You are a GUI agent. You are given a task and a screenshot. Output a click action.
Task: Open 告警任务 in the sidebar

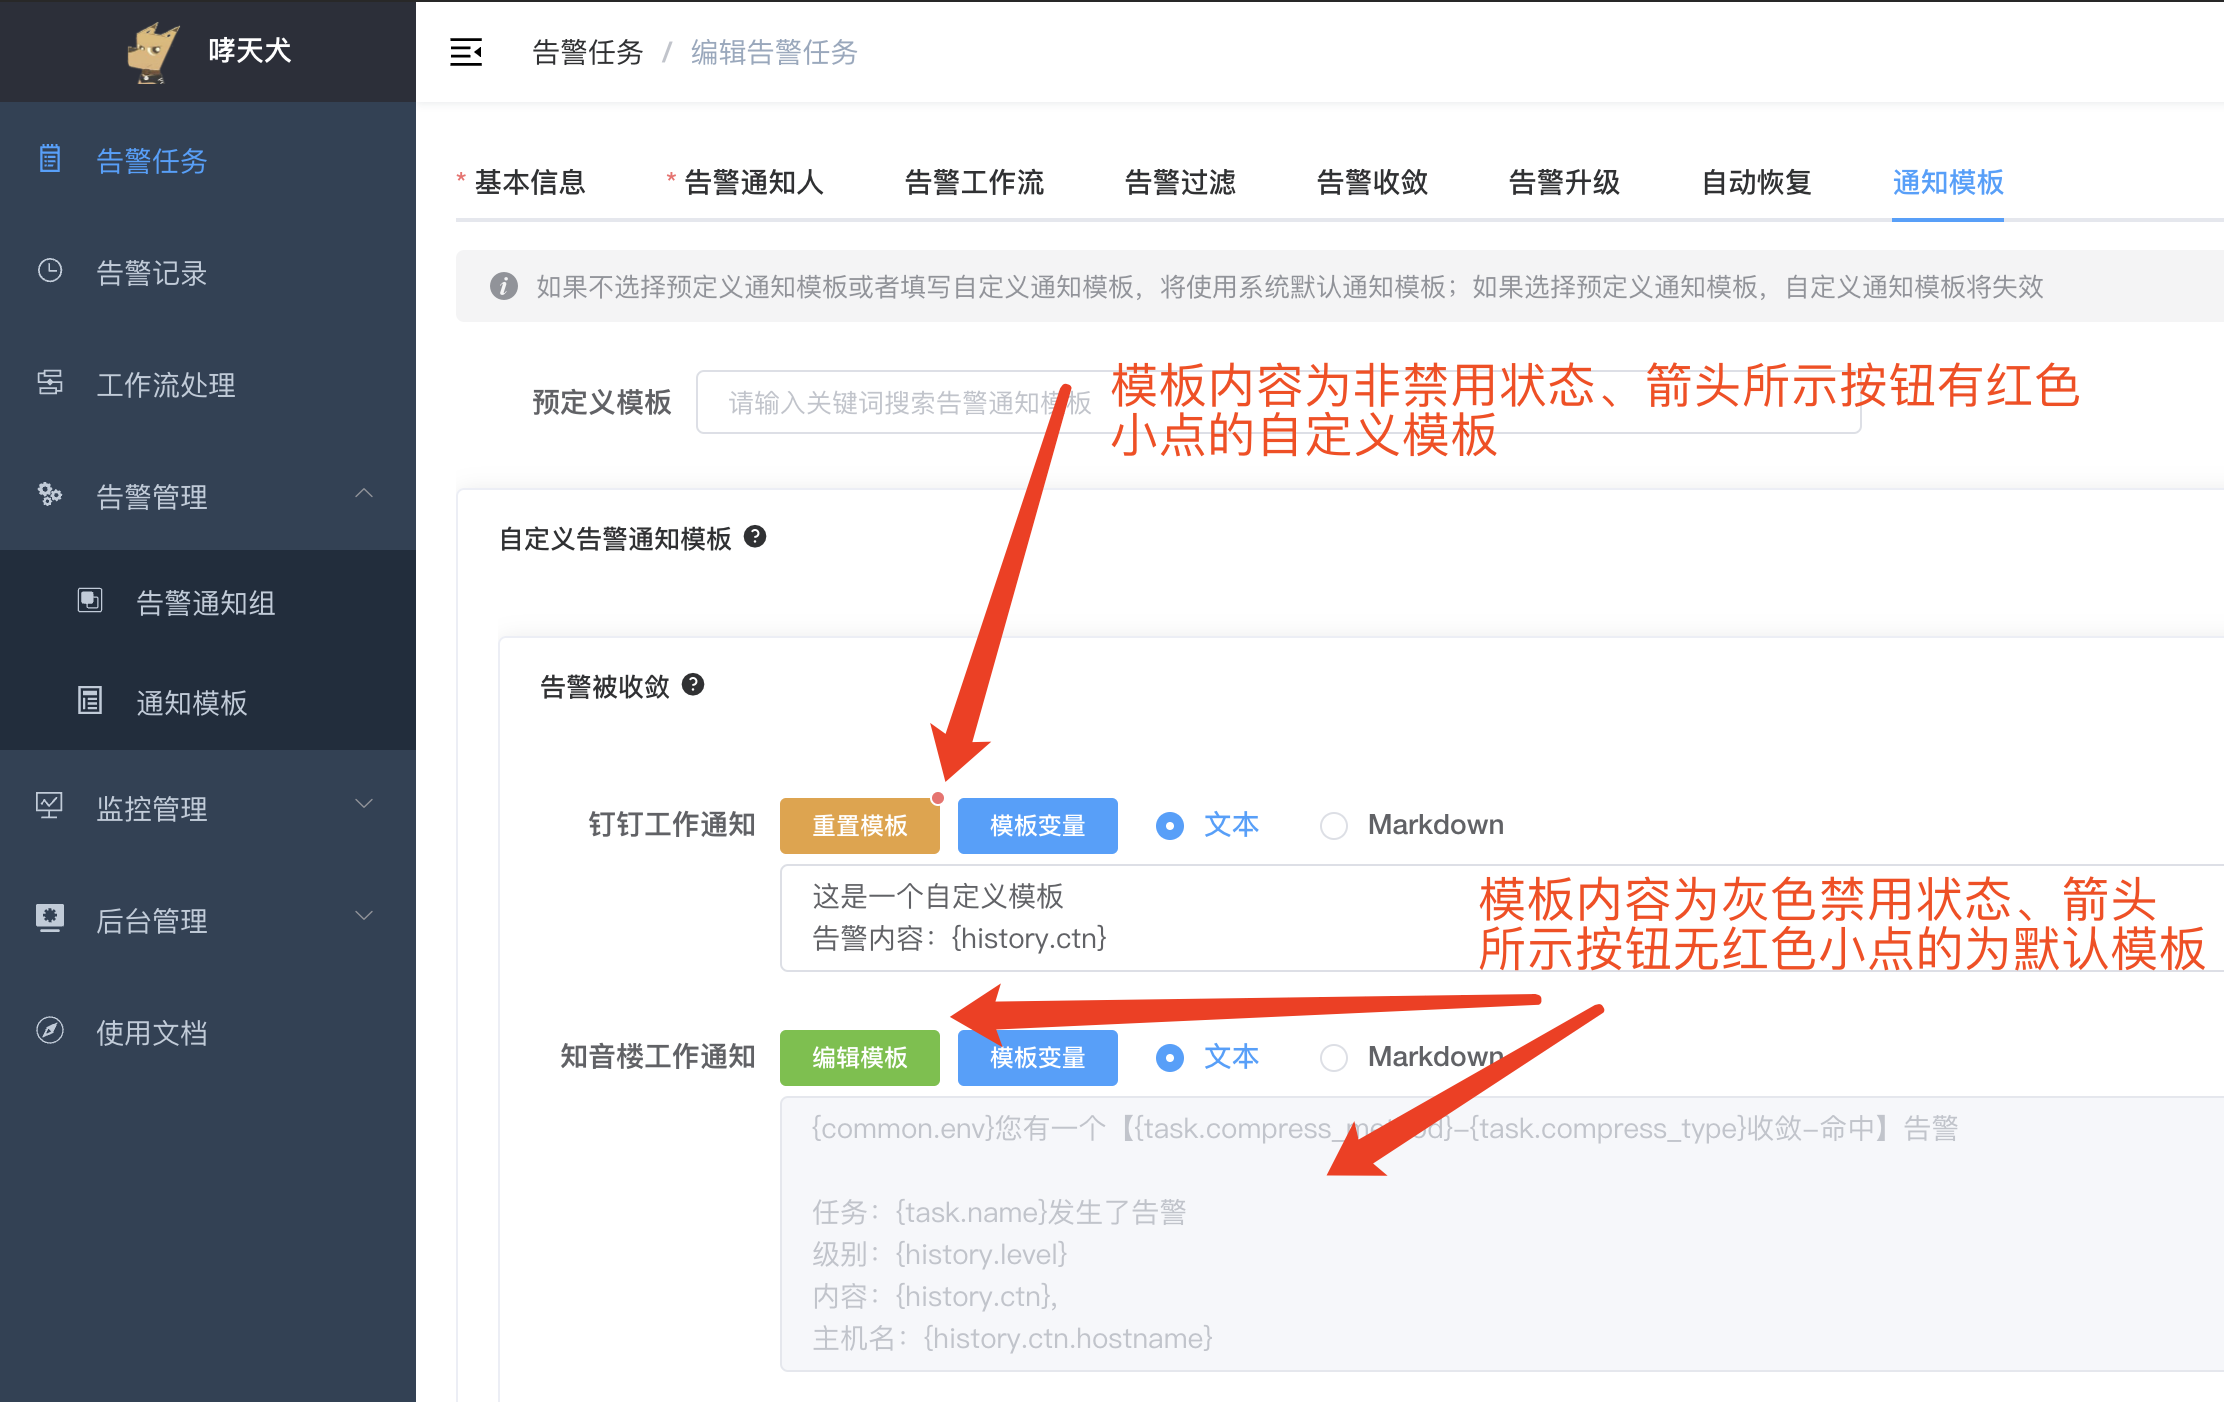[x=208, y=160]
